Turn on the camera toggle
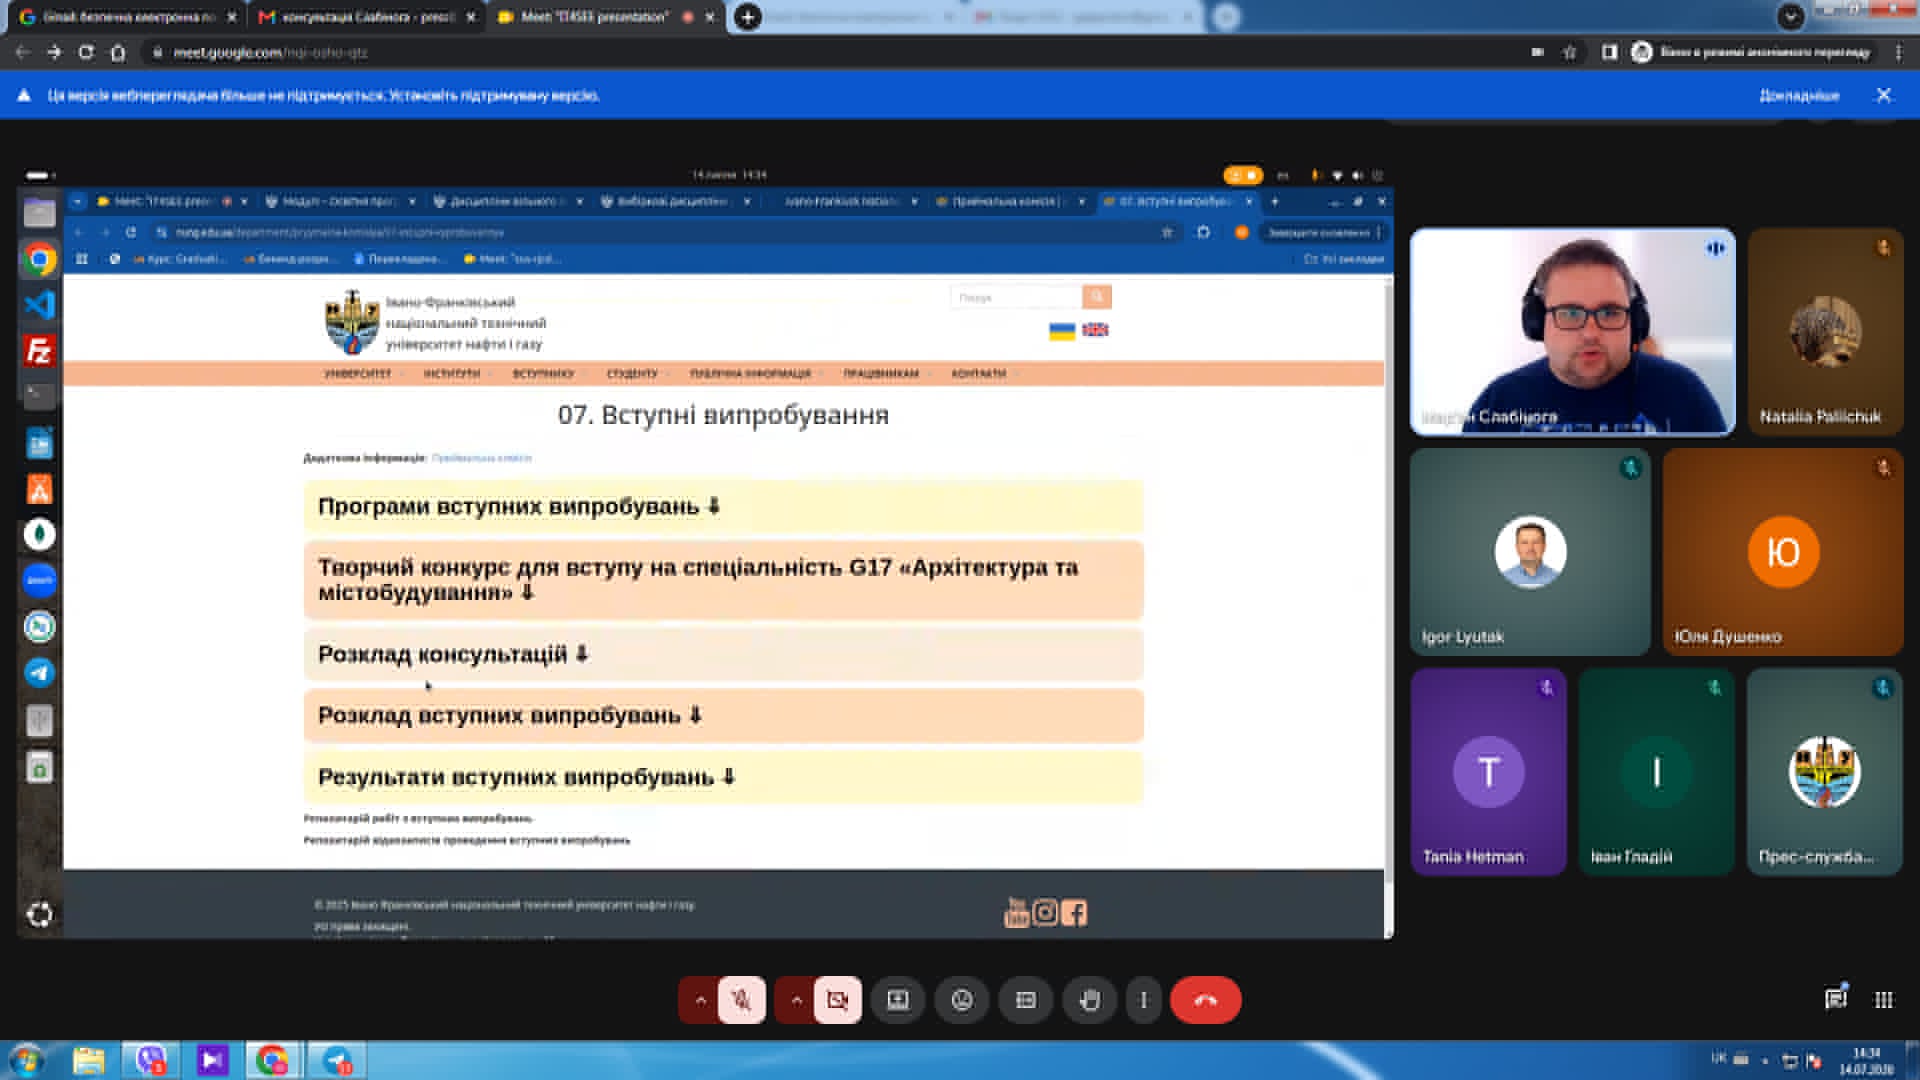The image size is (1920, 1080). 837,1000
